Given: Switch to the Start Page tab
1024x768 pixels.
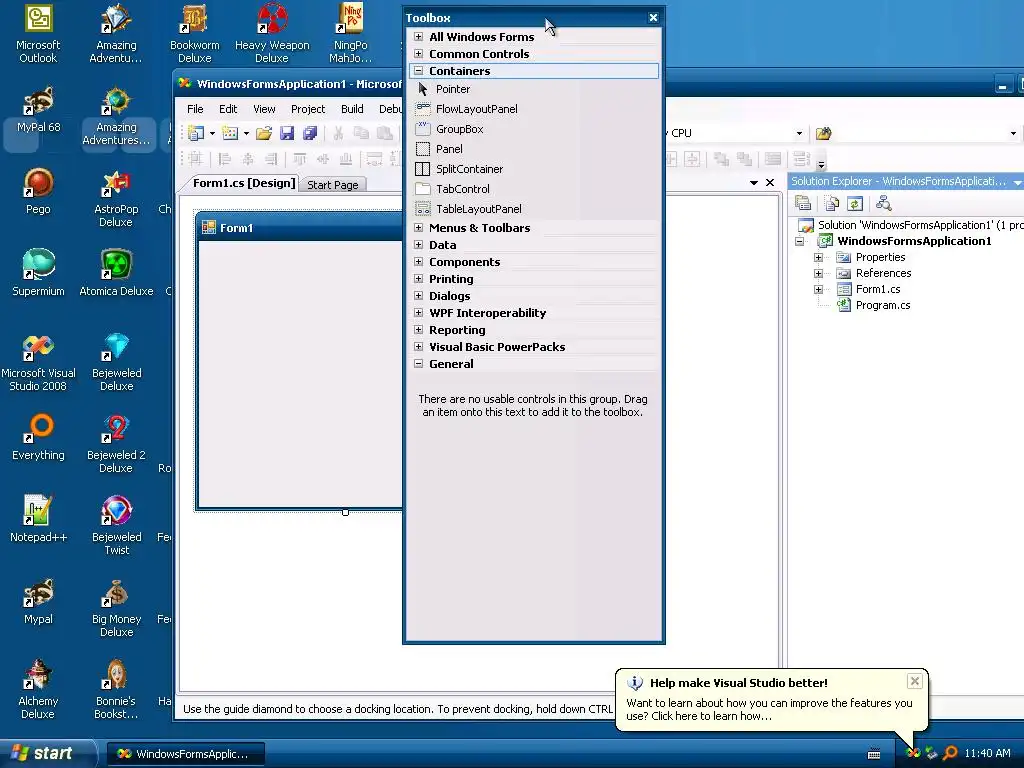Looking at the screenshot, I should click(x=332, y=185).
